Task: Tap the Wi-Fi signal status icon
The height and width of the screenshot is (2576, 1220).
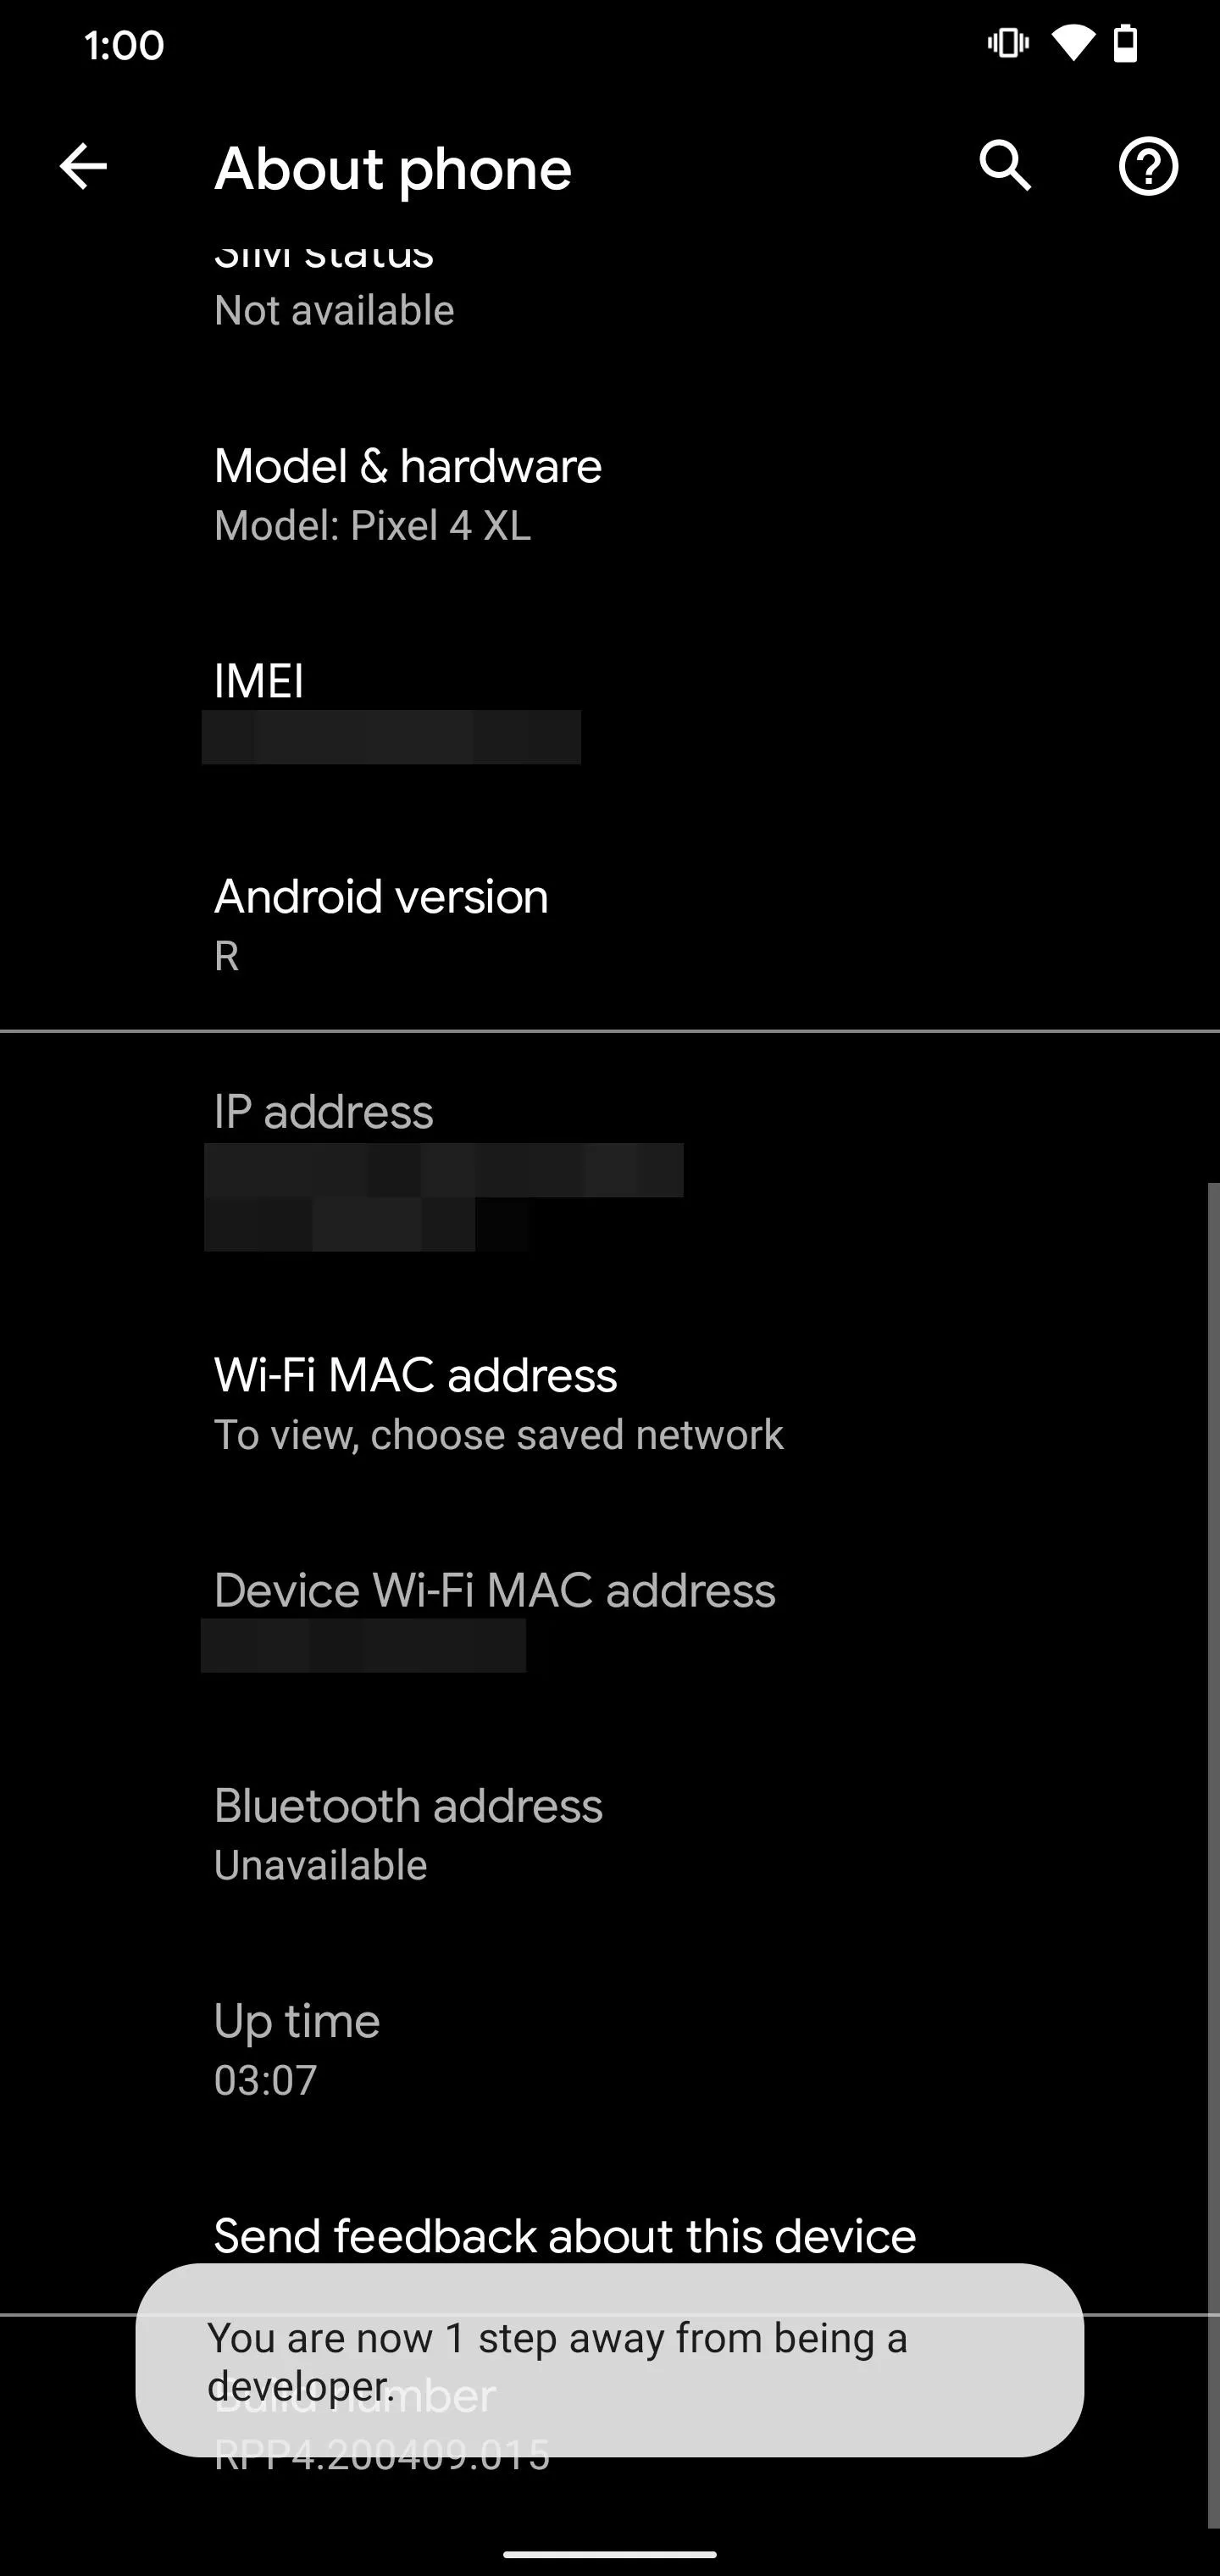Action: pos(1071,44)
